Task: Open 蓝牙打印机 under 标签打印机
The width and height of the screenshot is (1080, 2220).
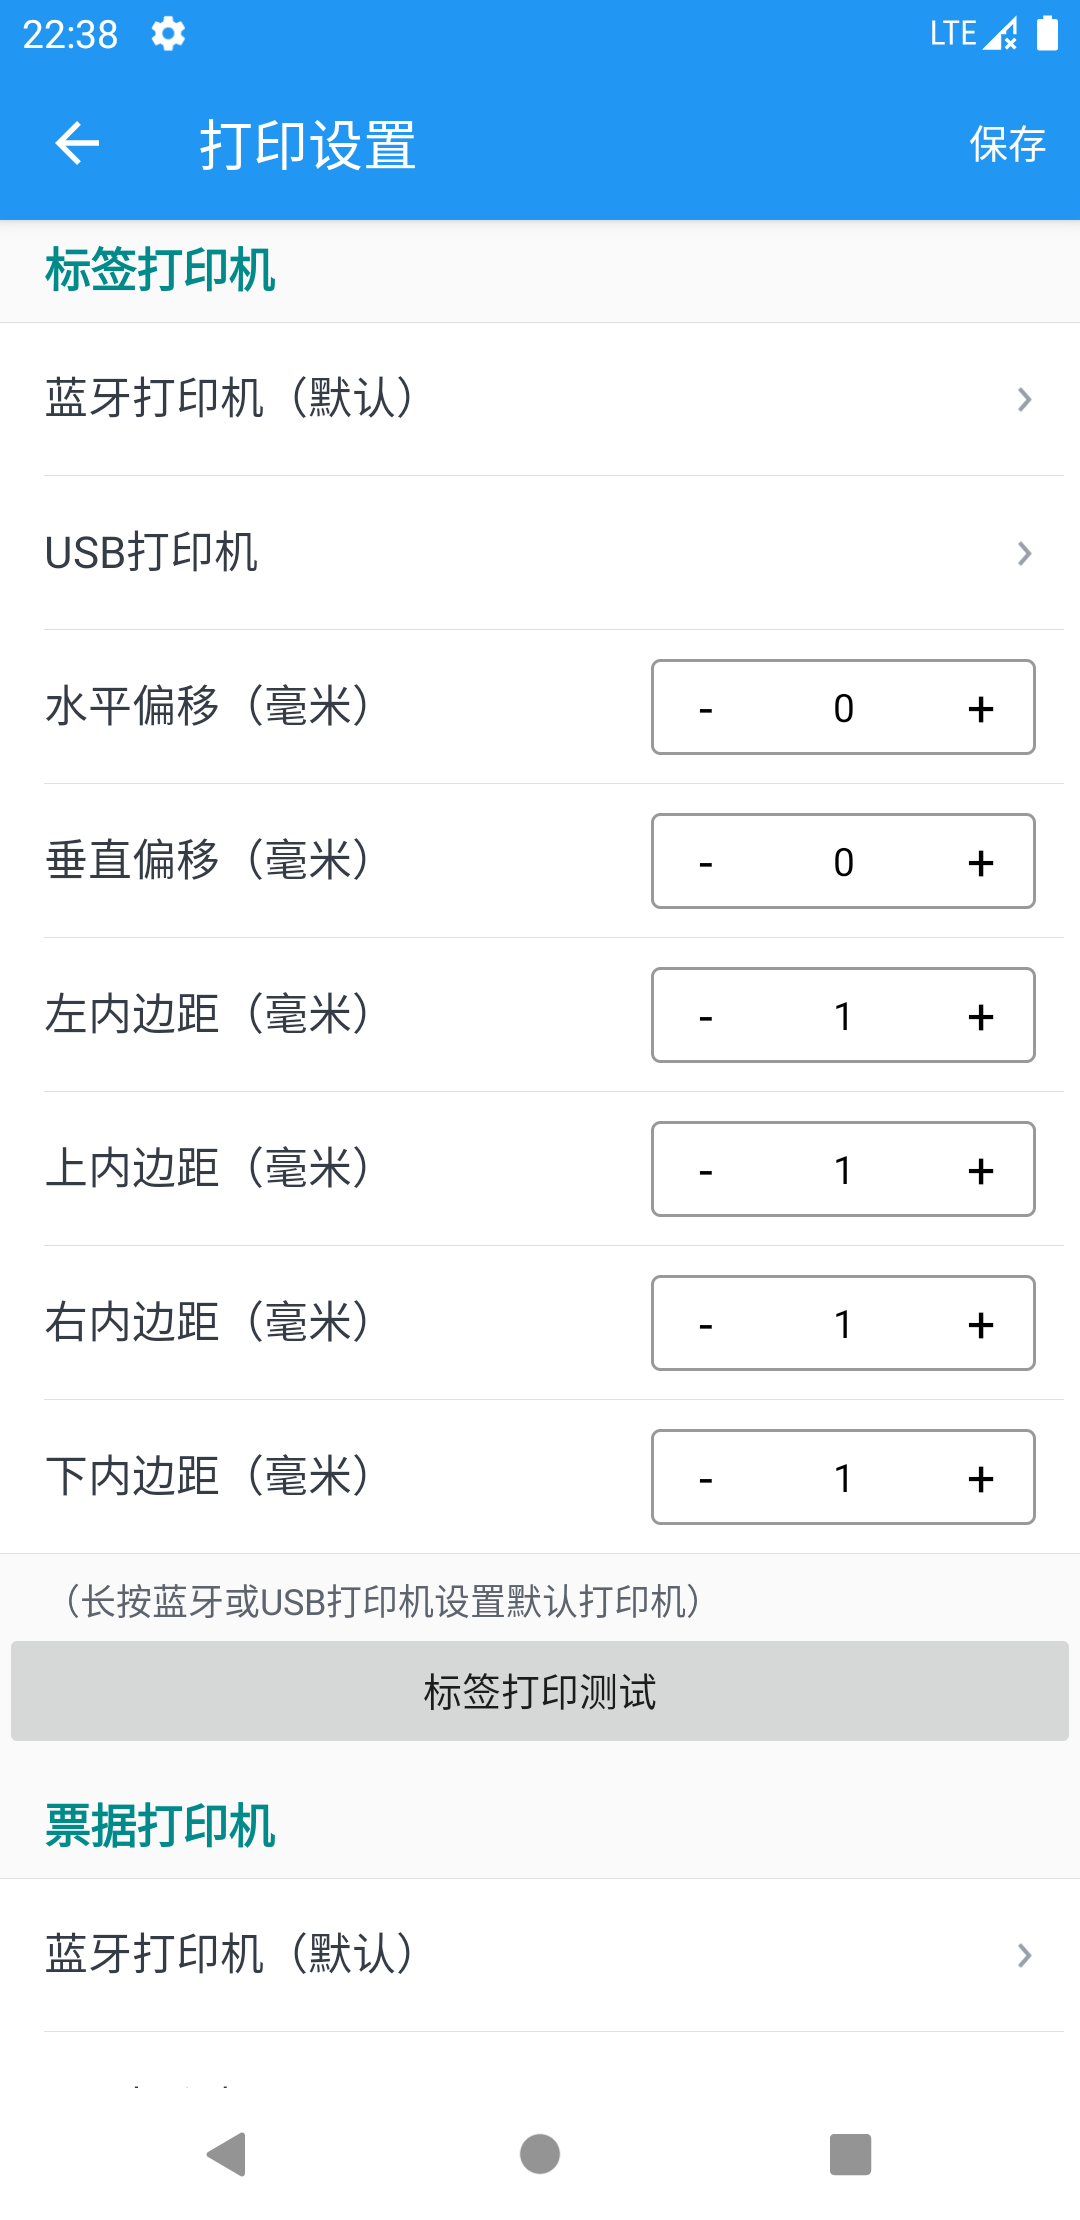Action: coord(230,399)
